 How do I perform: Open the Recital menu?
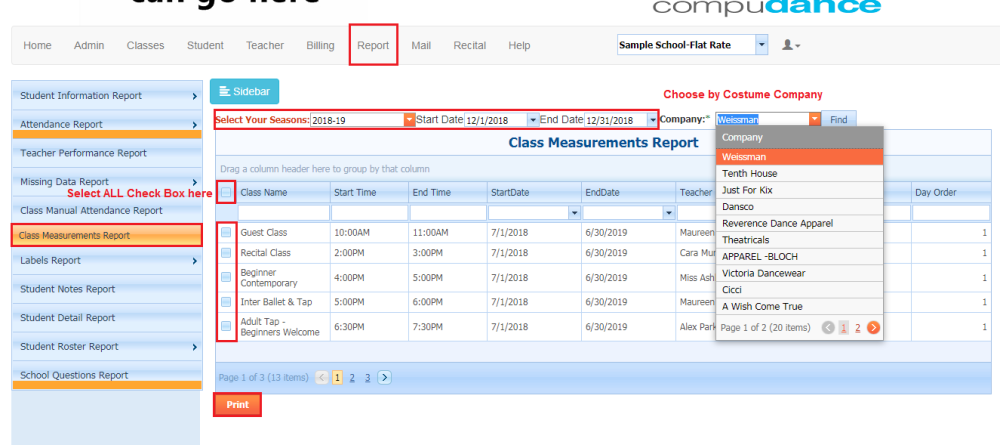pyautogui.click(x=469, y=45)
